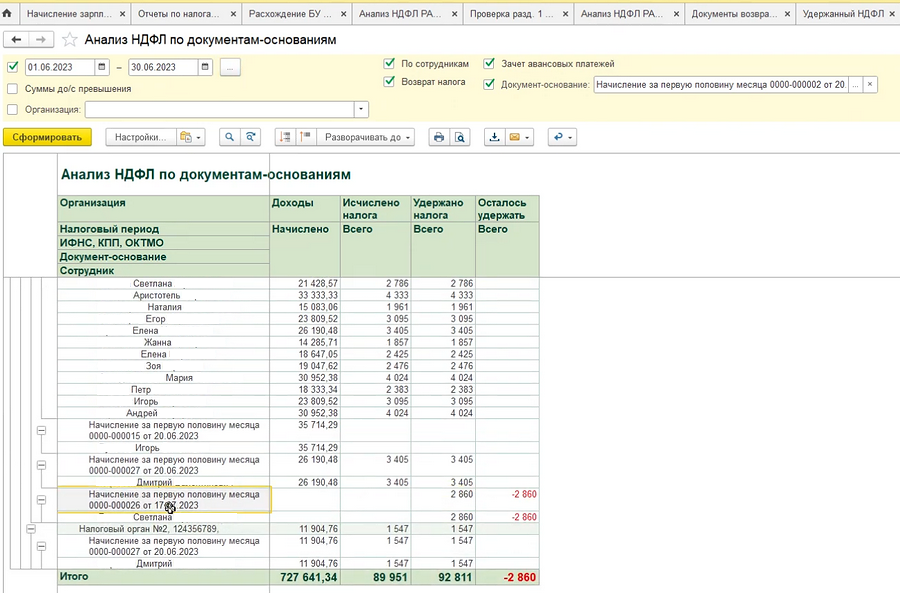
Task: Open the Организация dropdown list
Action: (361, 109)
